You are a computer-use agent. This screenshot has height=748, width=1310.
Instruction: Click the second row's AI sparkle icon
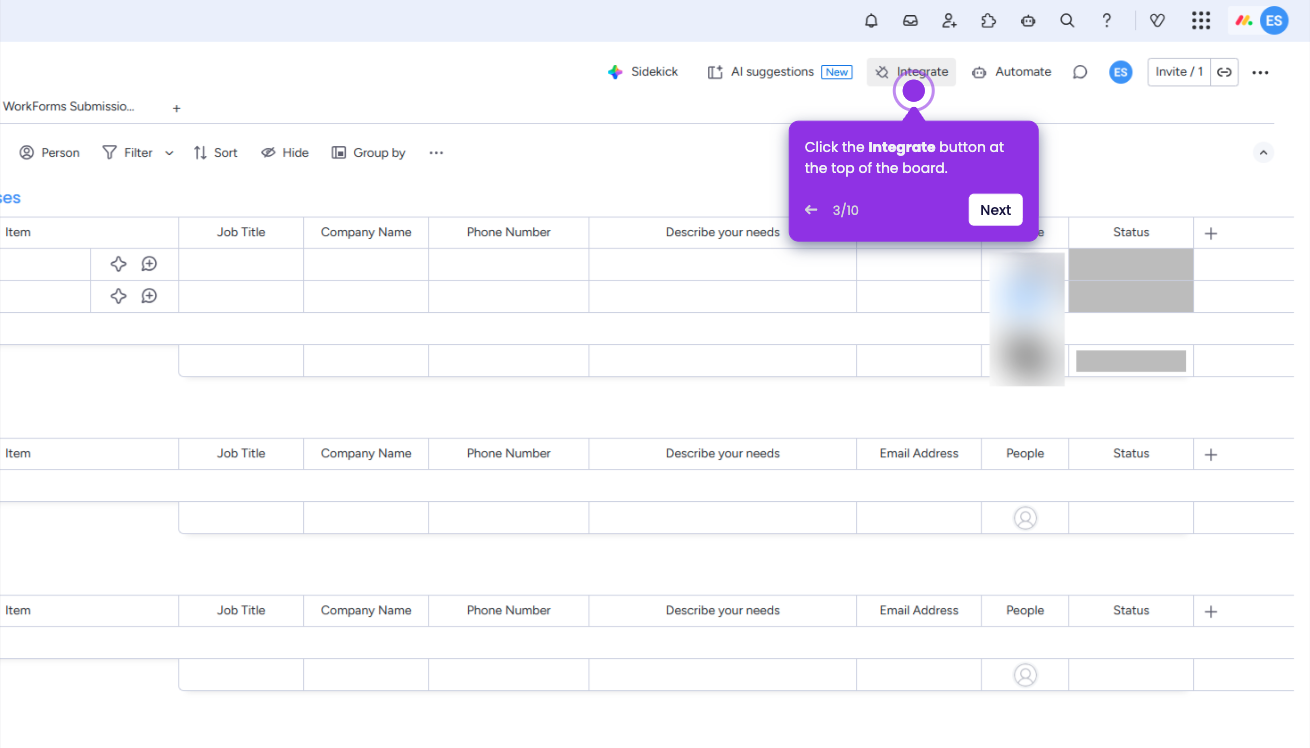click(x=118, y=296)
